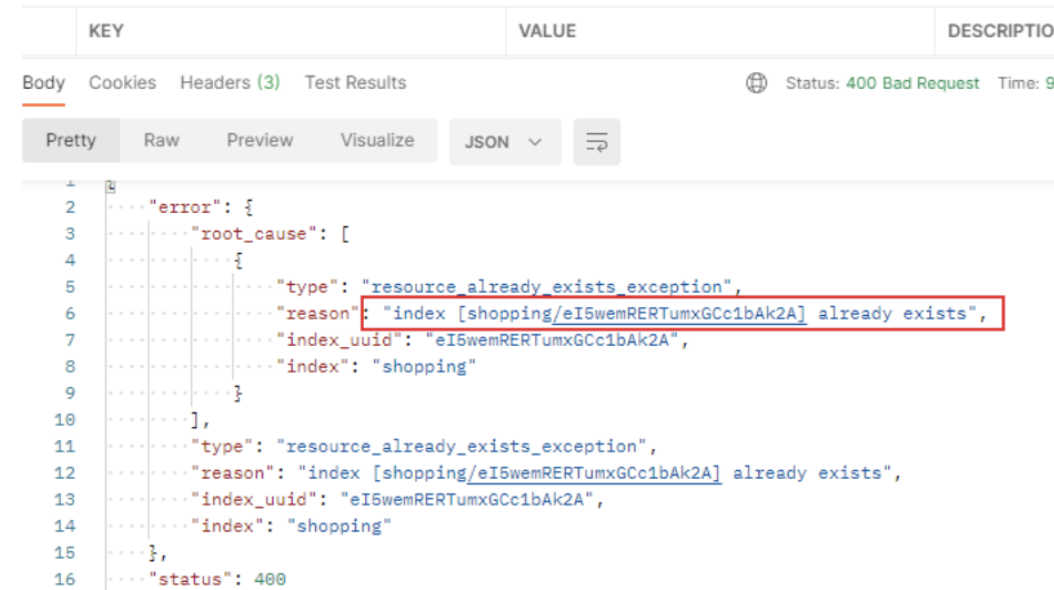The height and width of the screenshot is (590, 1054).
Task: Open the Cookies tab
Action: (x=122, y=83)
